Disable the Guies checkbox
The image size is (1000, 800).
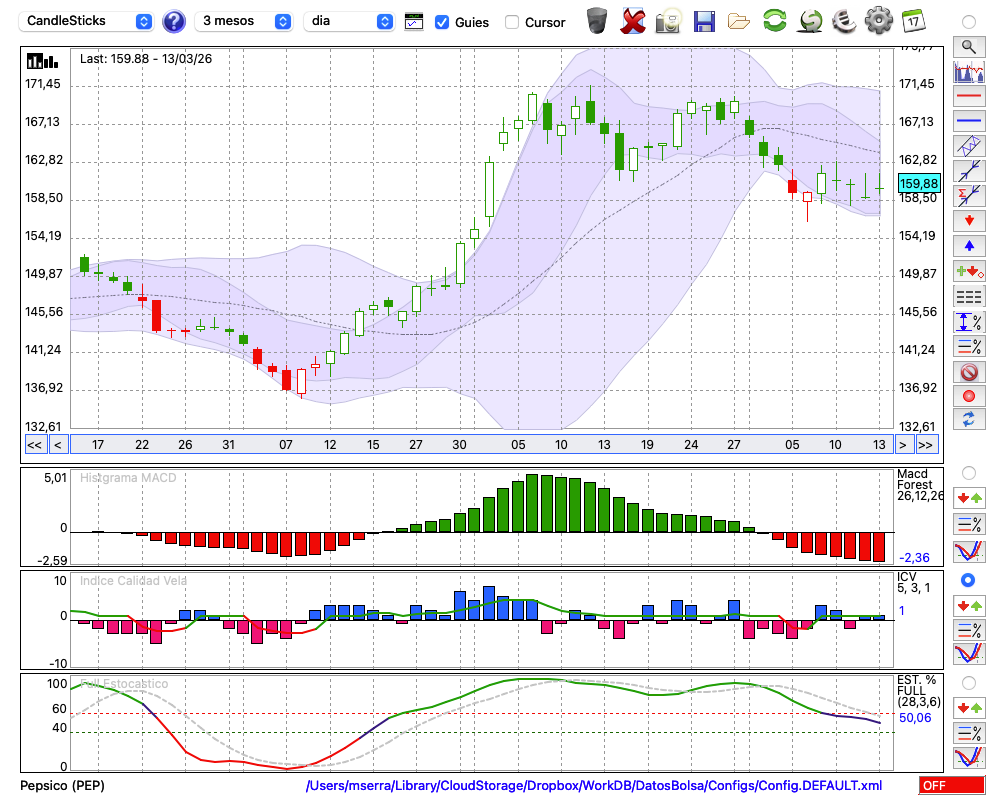(442, 22)
